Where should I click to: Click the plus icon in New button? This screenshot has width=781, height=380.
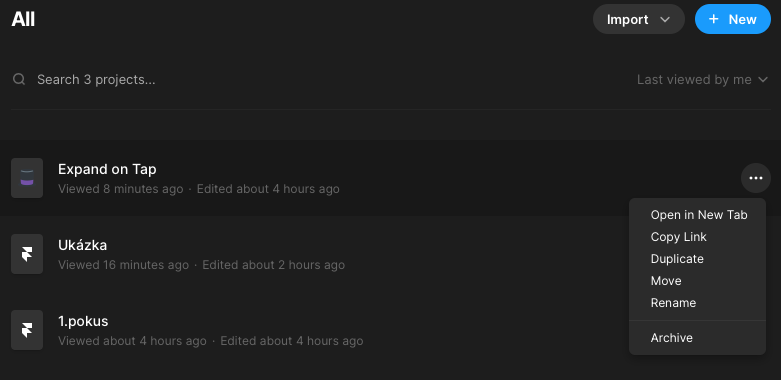[x=713, y=19]
